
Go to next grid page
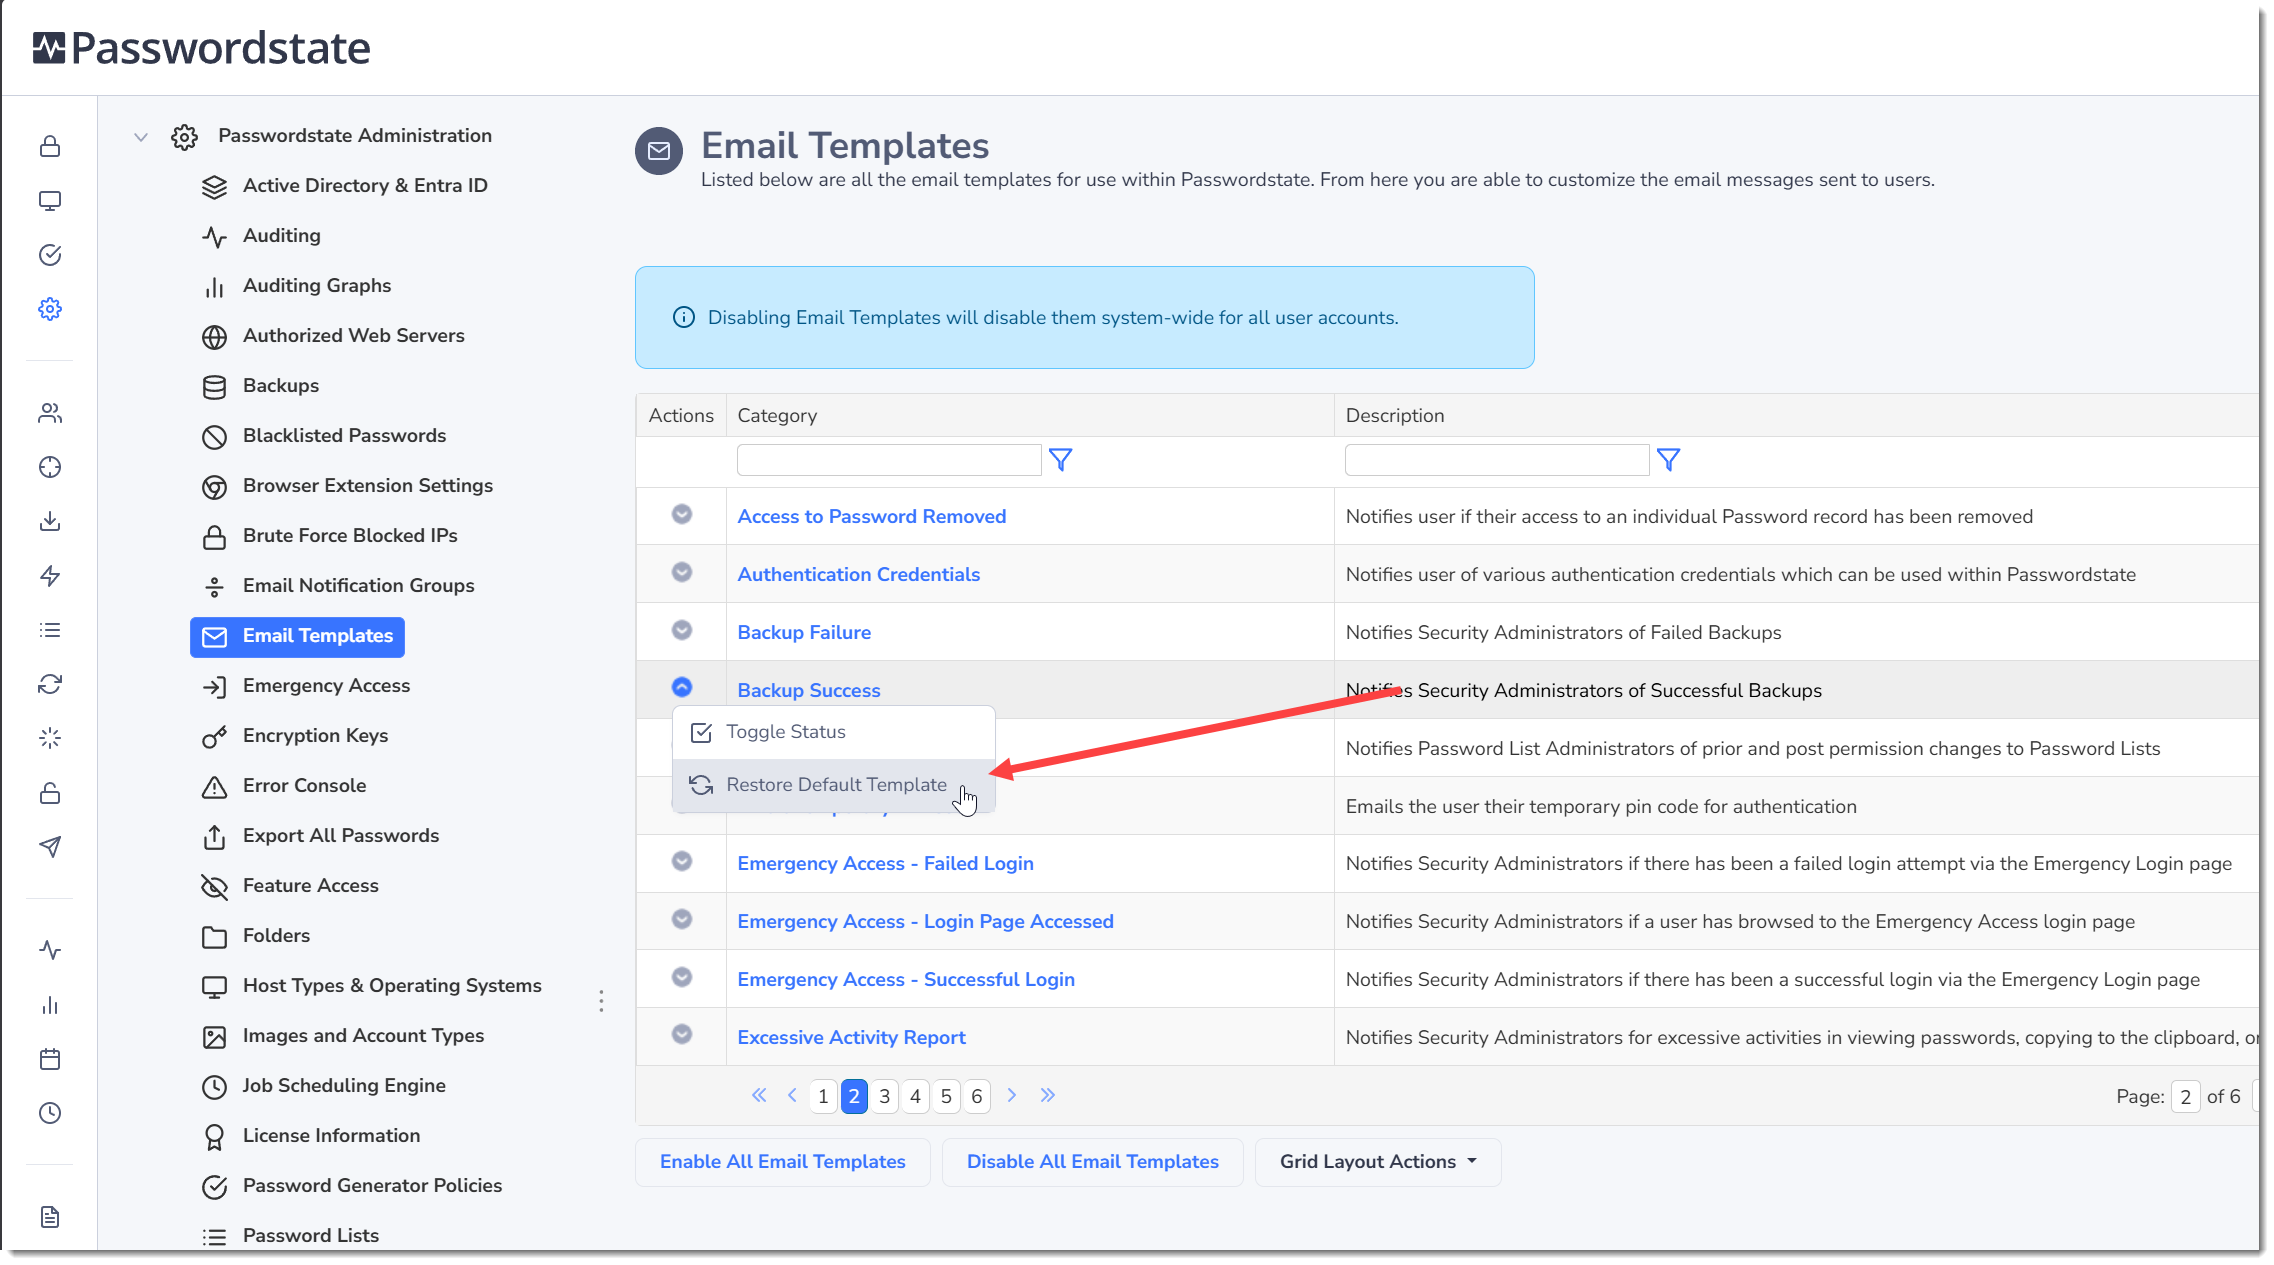point(1012,1095)
